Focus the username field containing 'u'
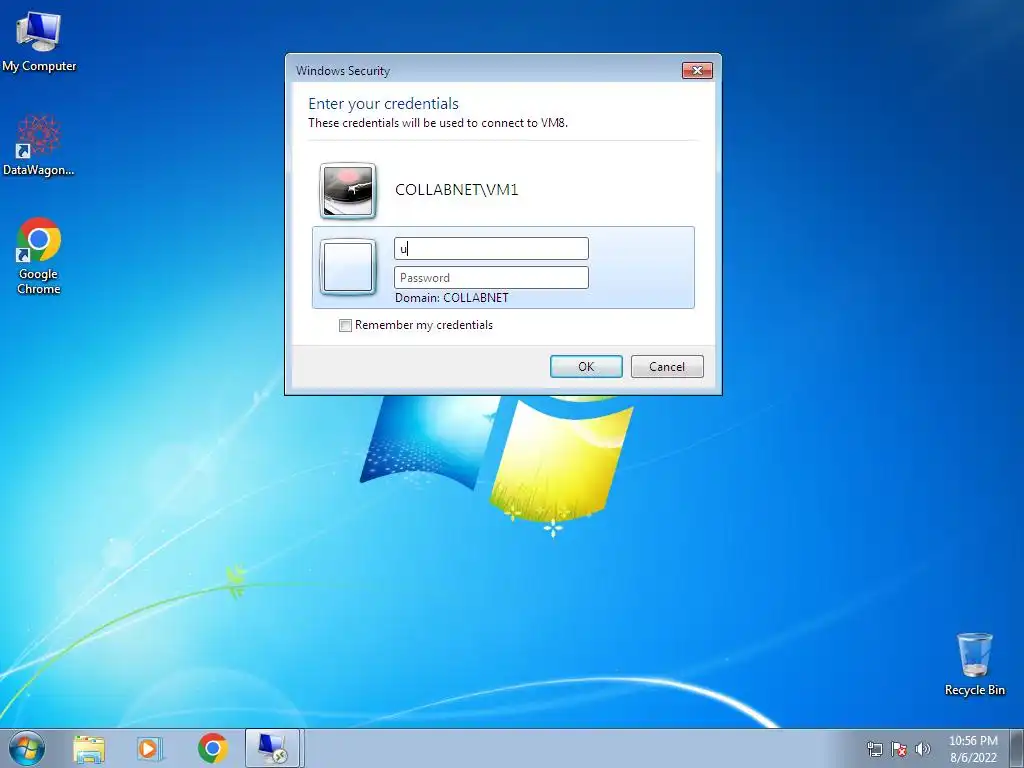 tap(491, 248)
